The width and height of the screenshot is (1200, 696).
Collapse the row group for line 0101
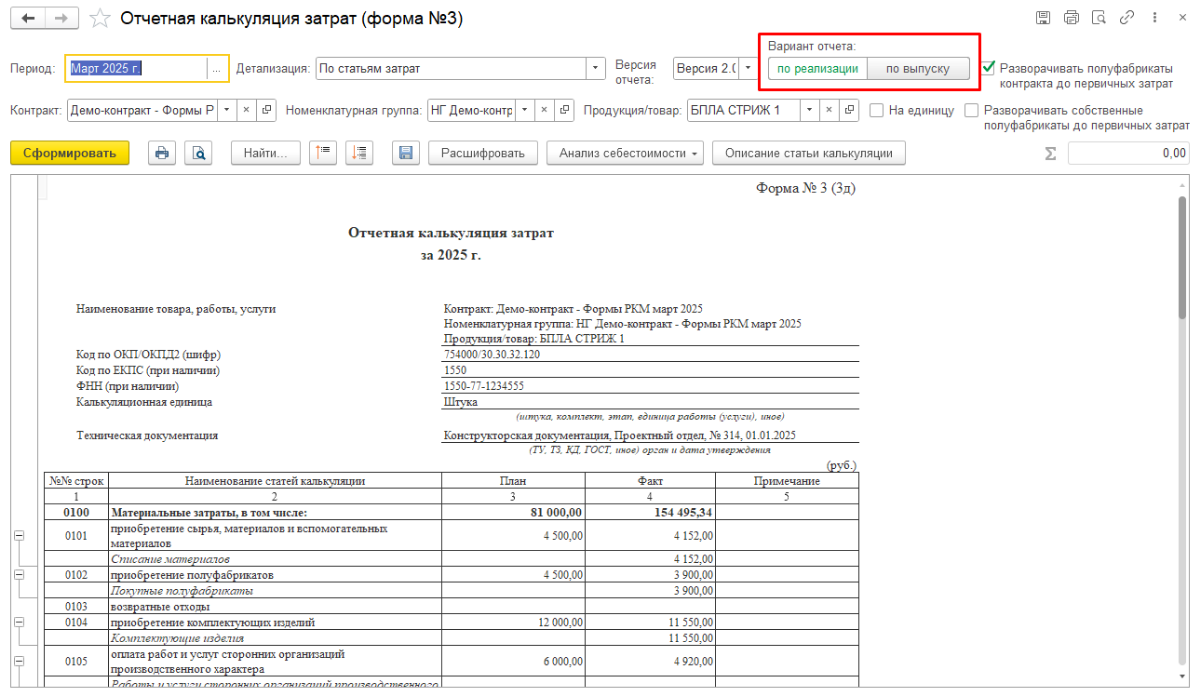pyautogui.click(x=18, y=537)
